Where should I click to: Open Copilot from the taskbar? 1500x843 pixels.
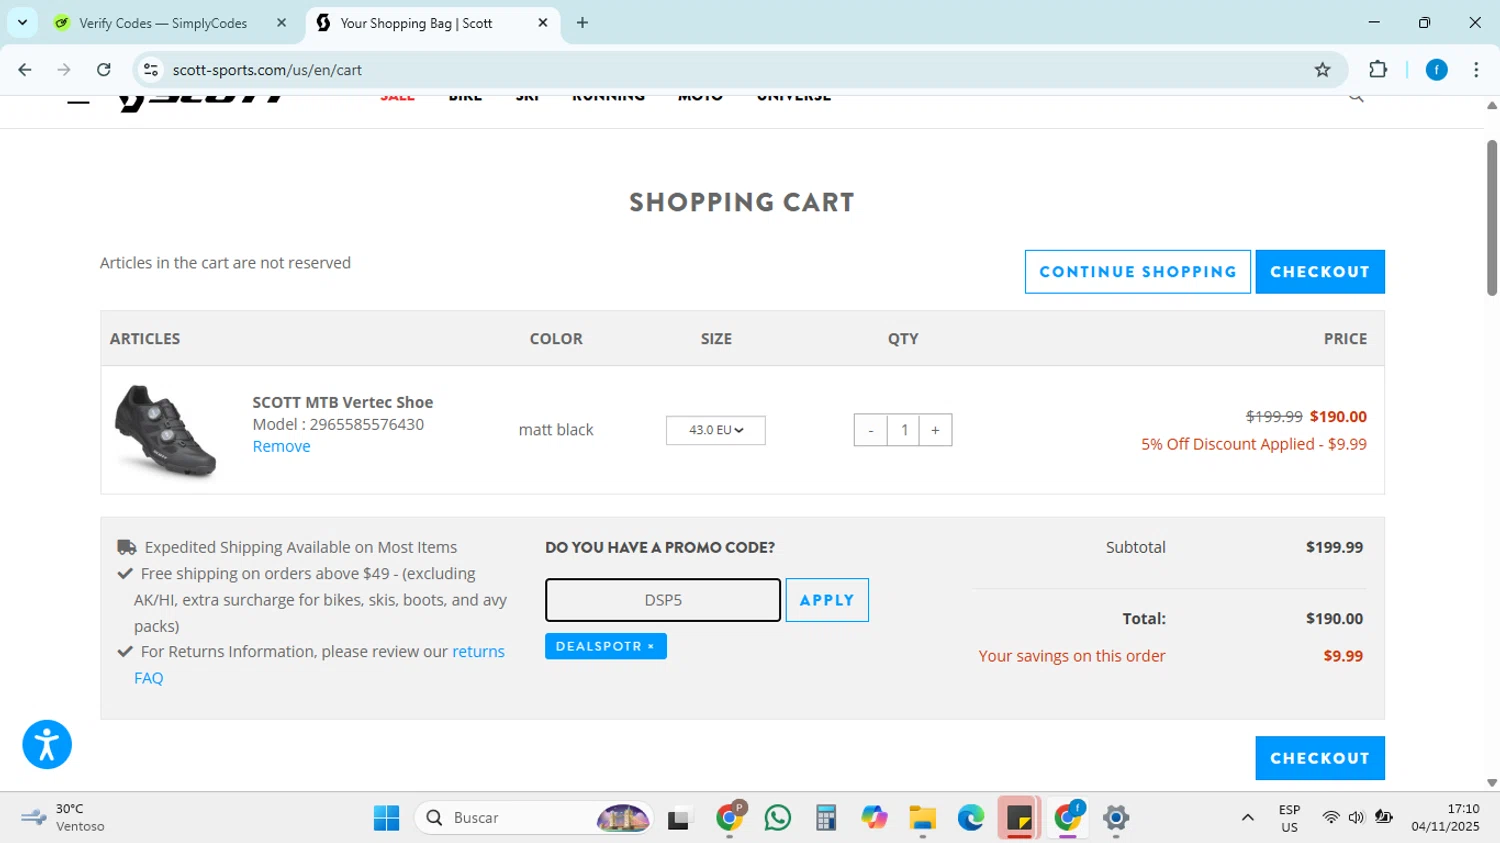click(874, 818)
